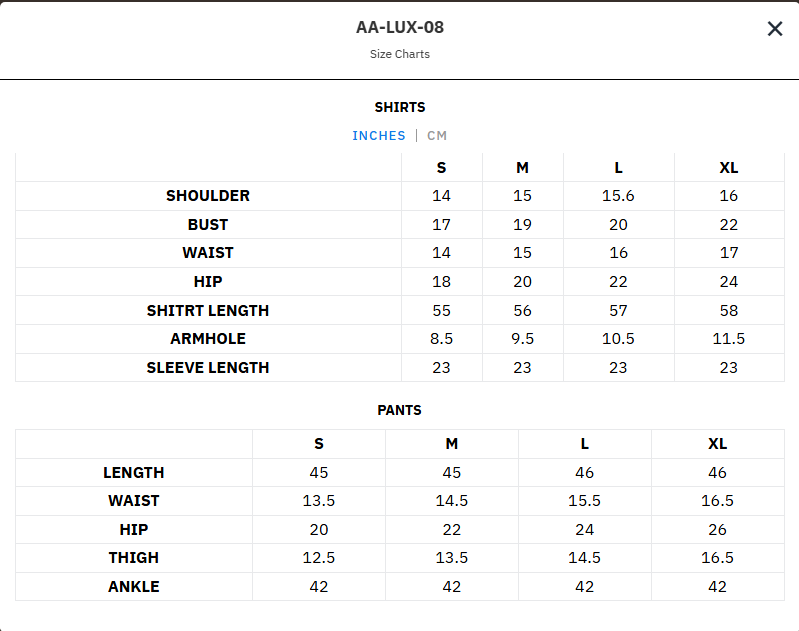799x631 pixels.
Task: Click the 11.5 armhole value cell
Action: click(x=729, y=339)
